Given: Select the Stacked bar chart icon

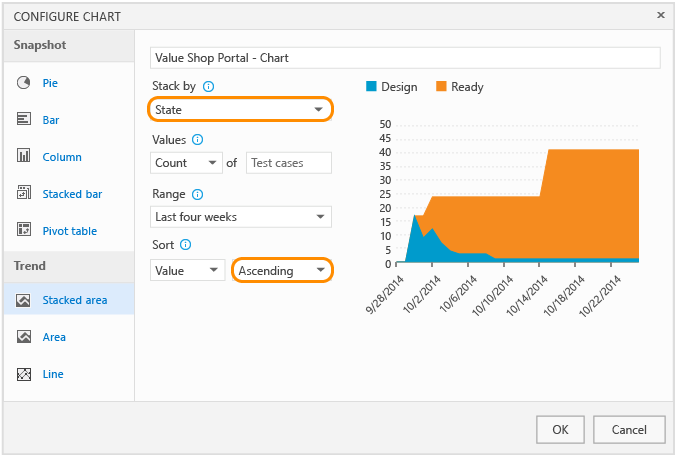Looking at the screenshot, I should click(x=24, y=194).
